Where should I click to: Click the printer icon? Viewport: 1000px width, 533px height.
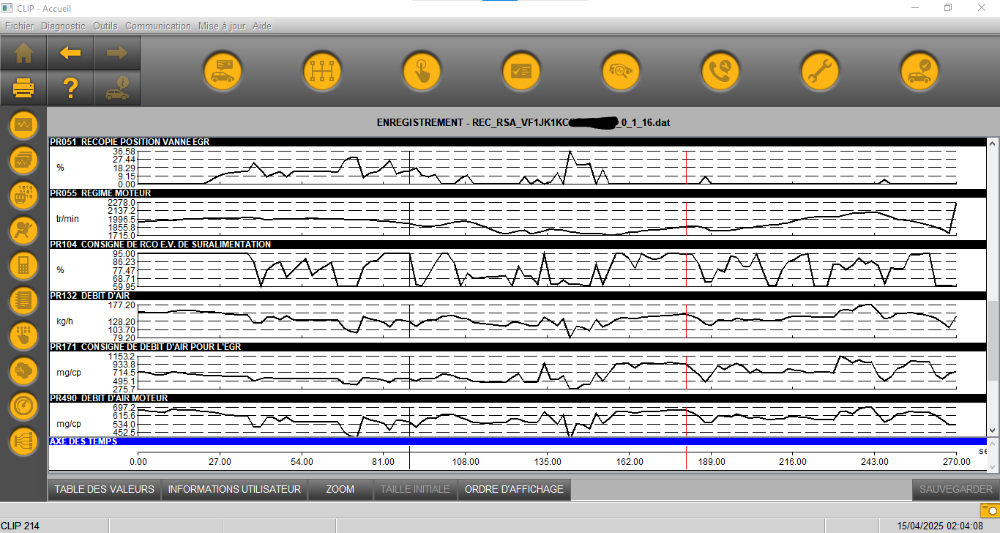tap(23, 89)
